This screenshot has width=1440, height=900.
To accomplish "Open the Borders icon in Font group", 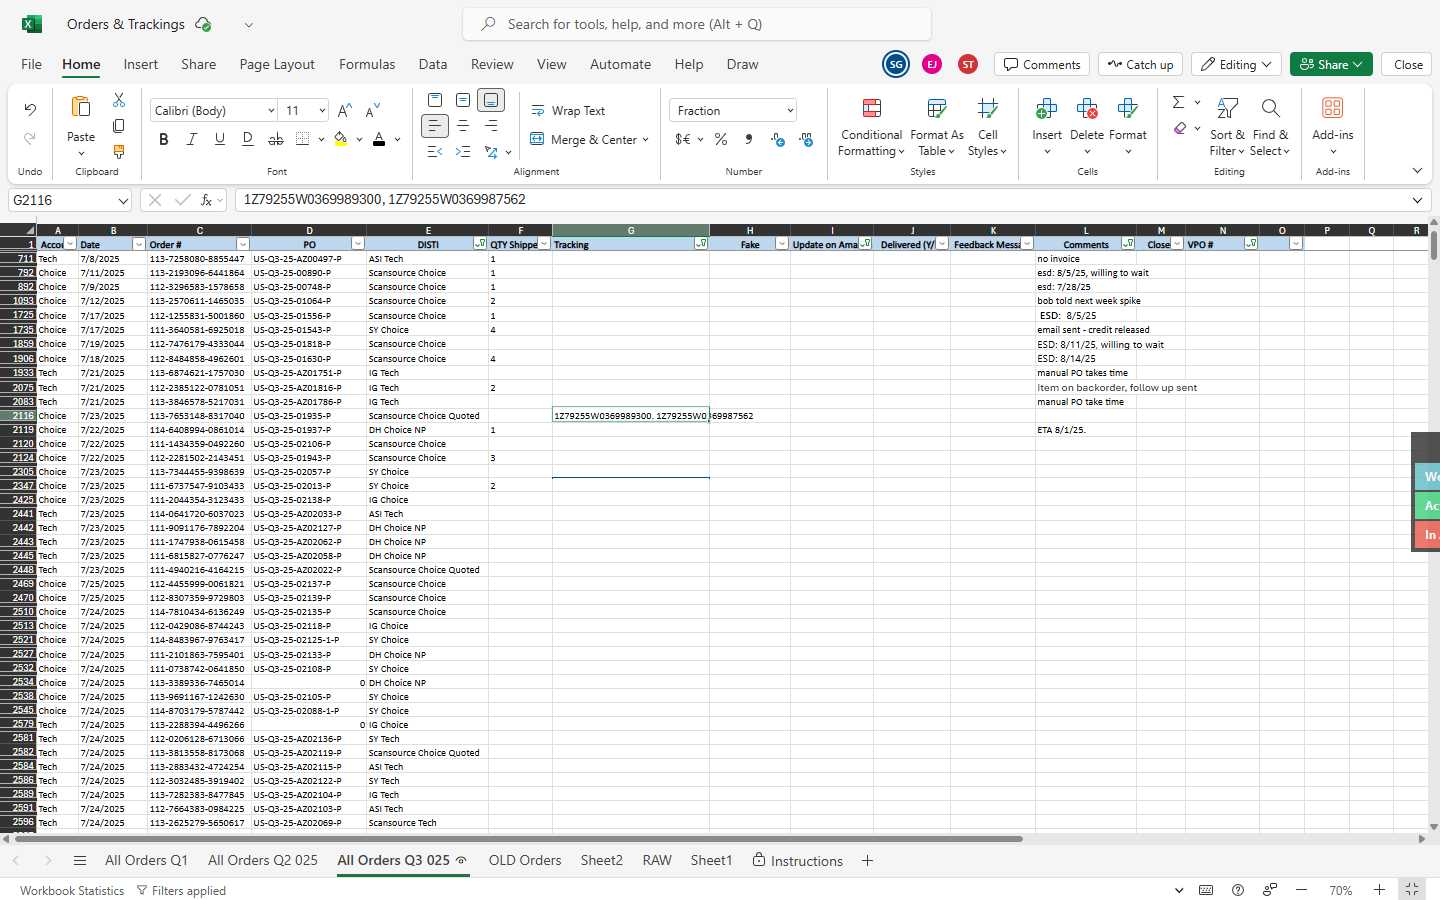I will tap(303, 139).
